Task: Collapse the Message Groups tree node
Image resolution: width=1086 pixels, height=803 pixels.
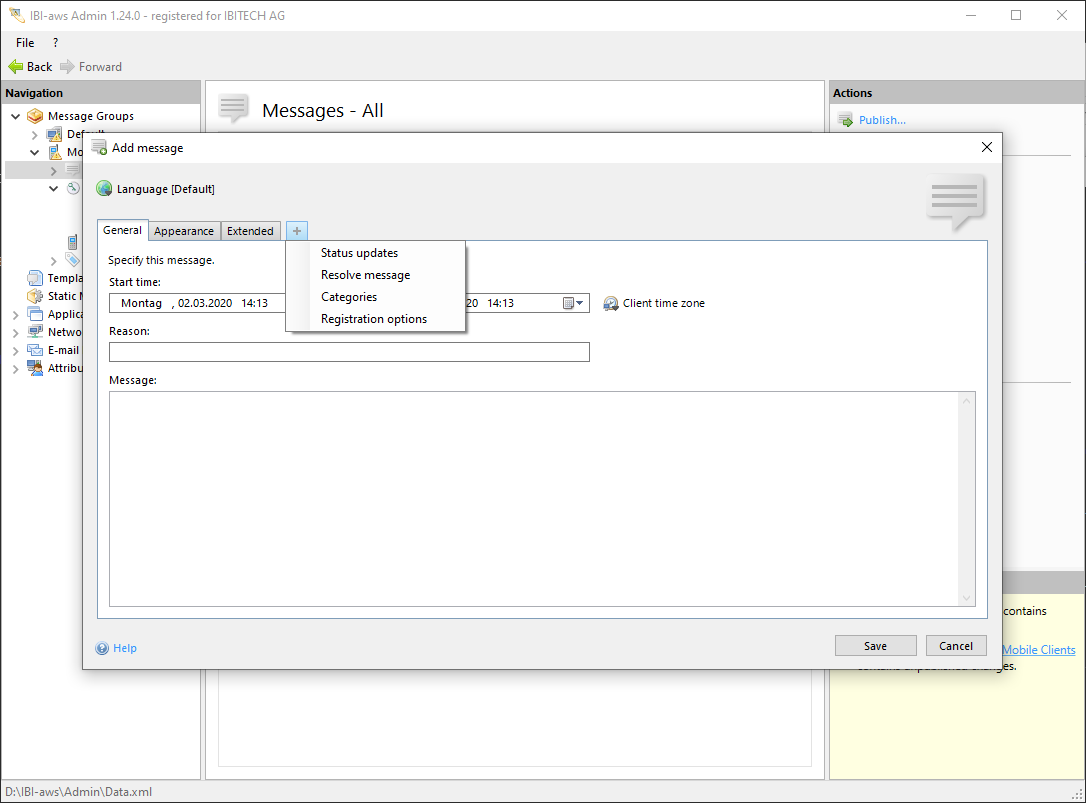Action: [16, 116]
